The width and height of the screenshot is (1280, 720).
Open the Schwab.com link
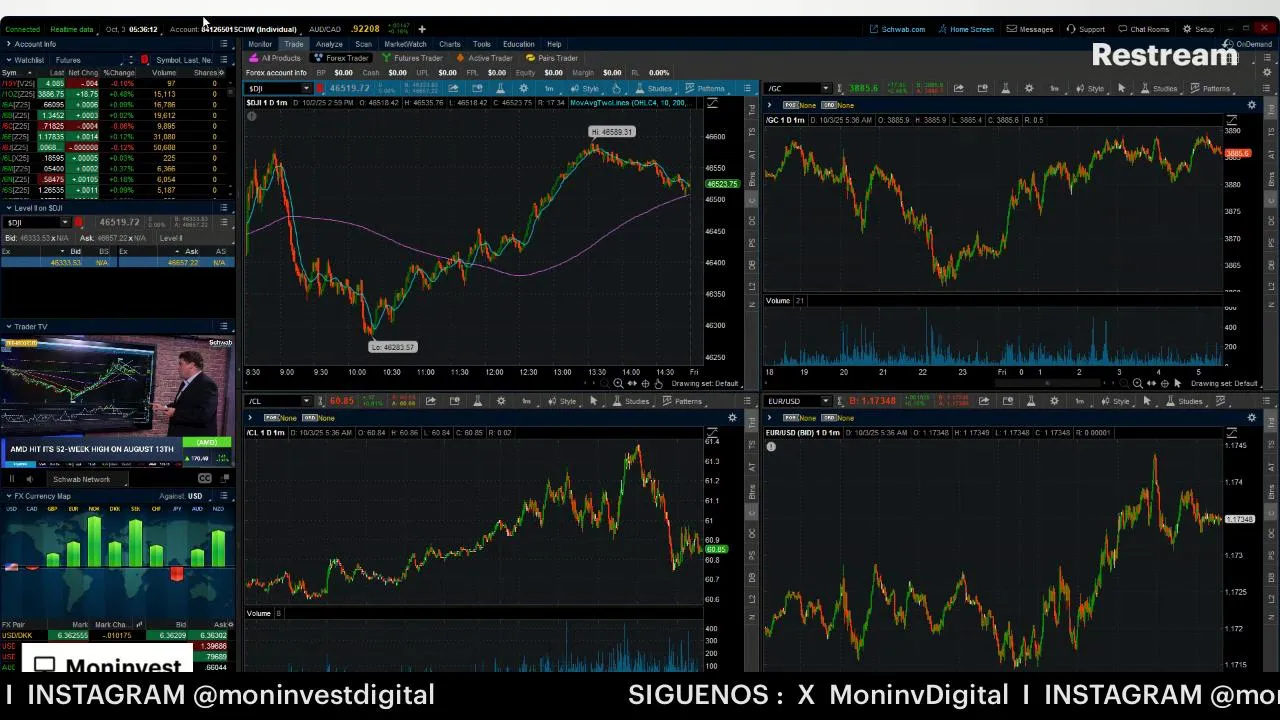tap(897, 29)
